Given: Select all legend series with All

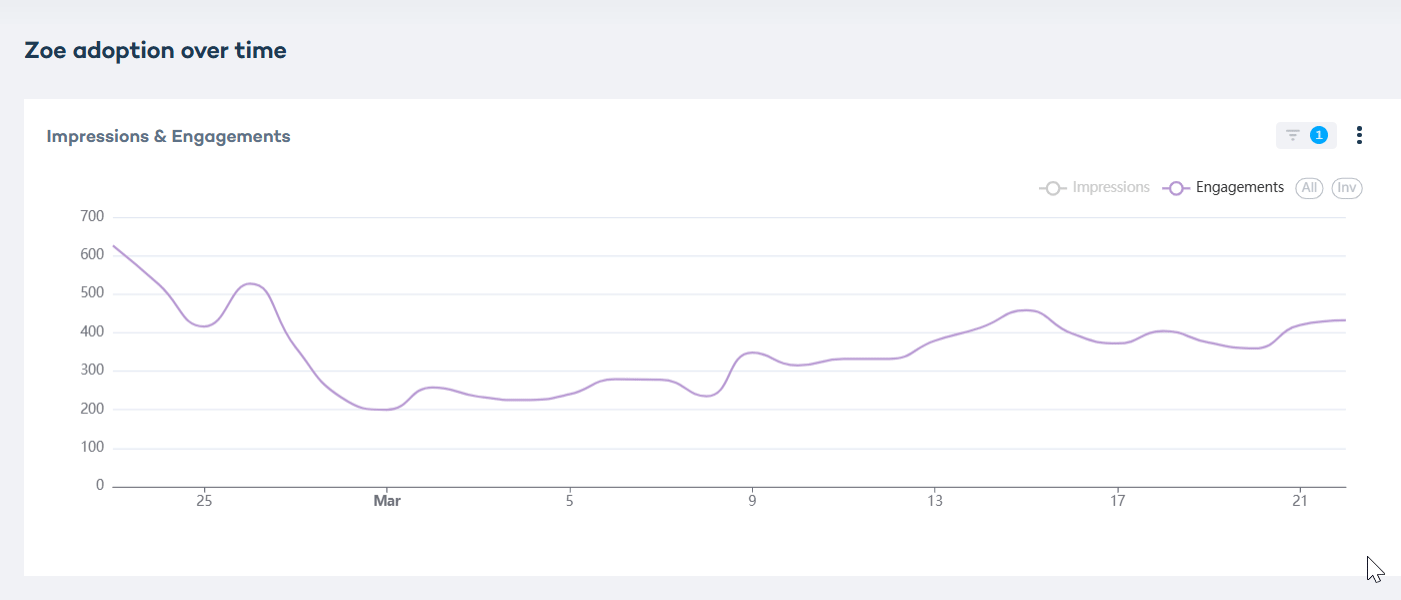Looking at the screenshot, I should coord(1309,188).
